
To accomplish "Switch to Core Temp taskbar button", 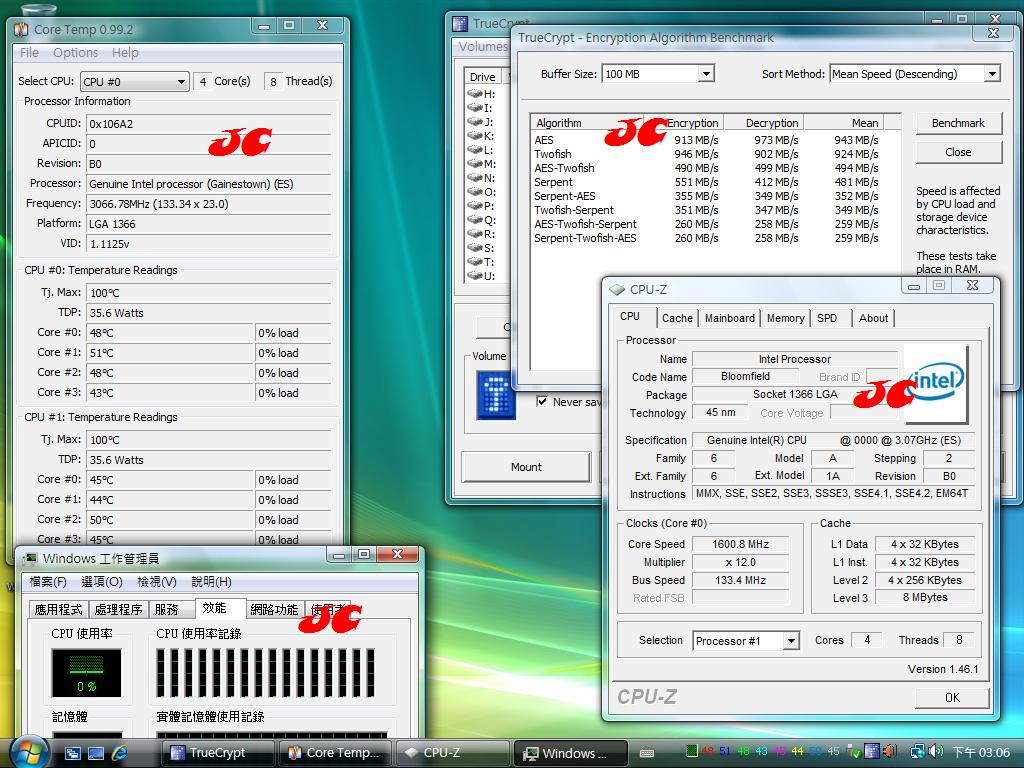I will tap(334, 753).
